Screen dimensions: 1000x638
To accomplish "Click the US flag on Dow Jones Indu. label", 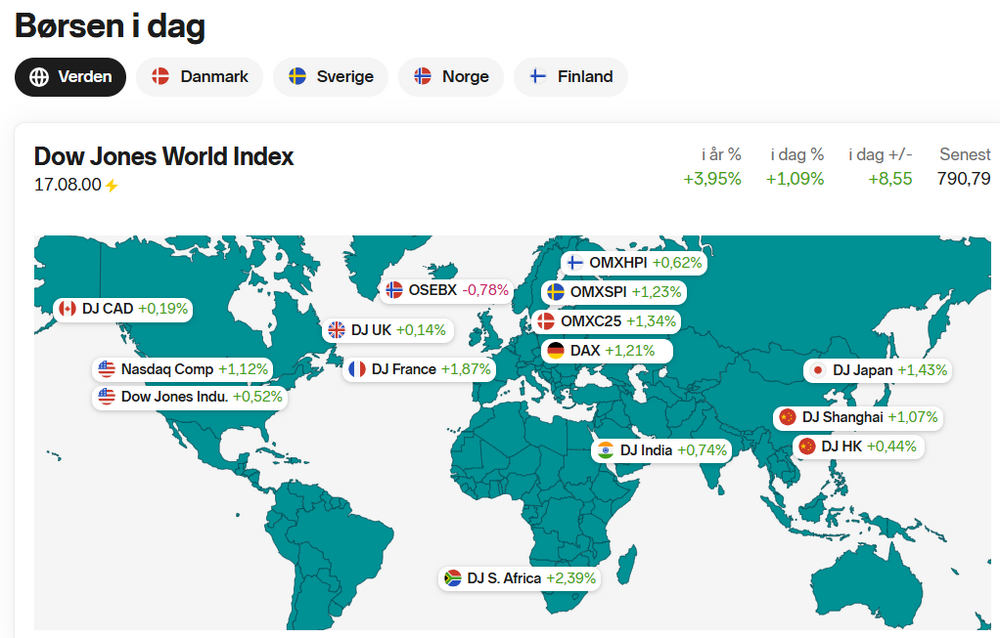I will (107, 397).
